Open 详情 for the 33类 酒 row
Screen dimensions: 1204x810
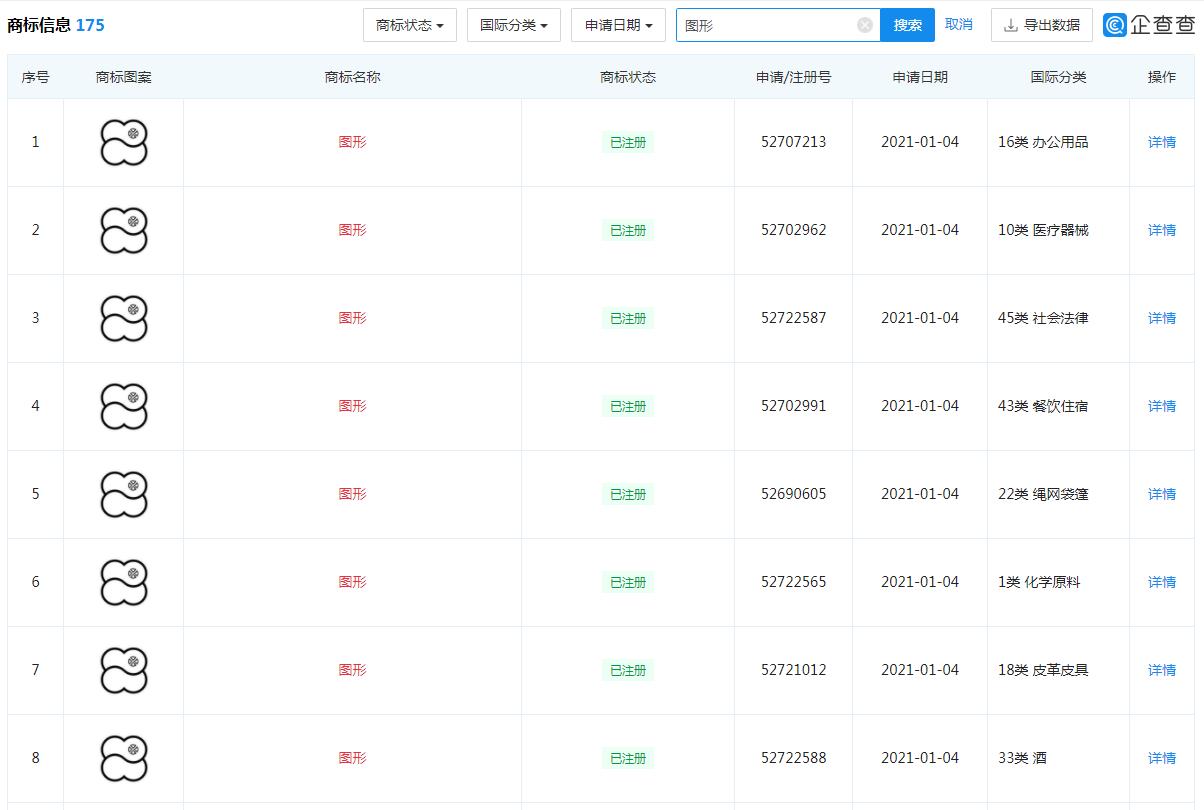[1161, 758]
